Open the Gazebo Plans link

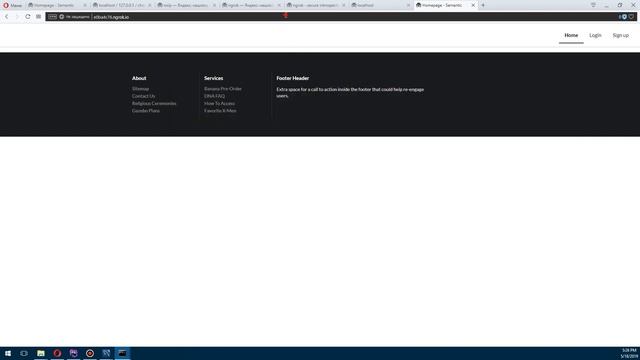point(146,111)
